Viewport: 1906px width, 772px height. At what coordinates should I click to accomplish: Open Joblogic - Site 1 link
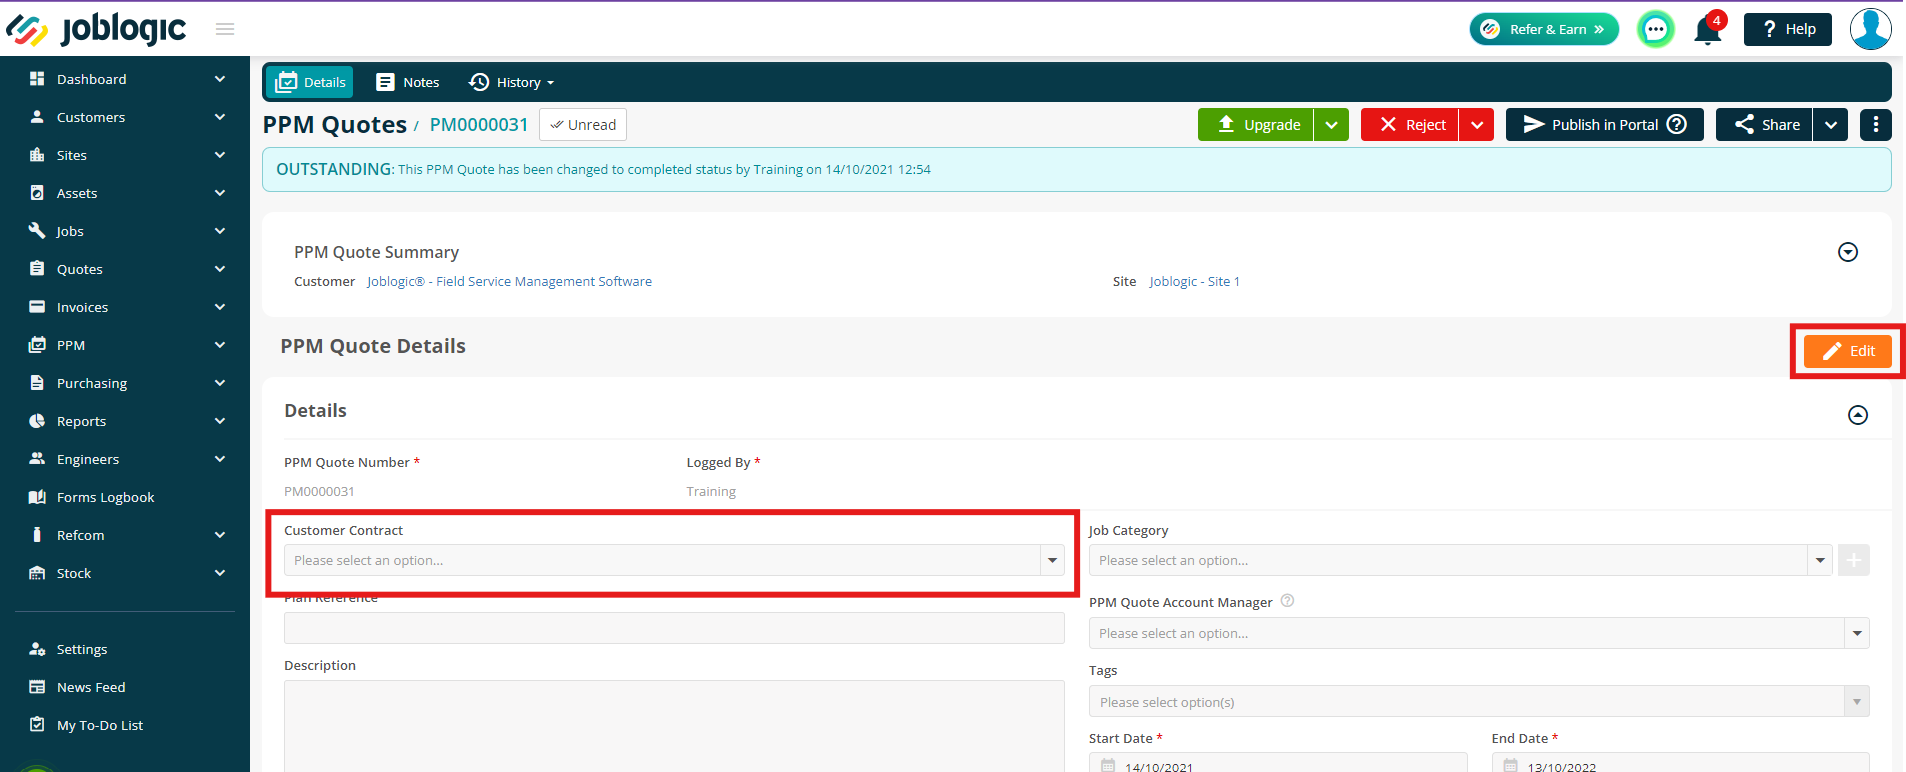pyautogui.click(x=1194, y=282)
